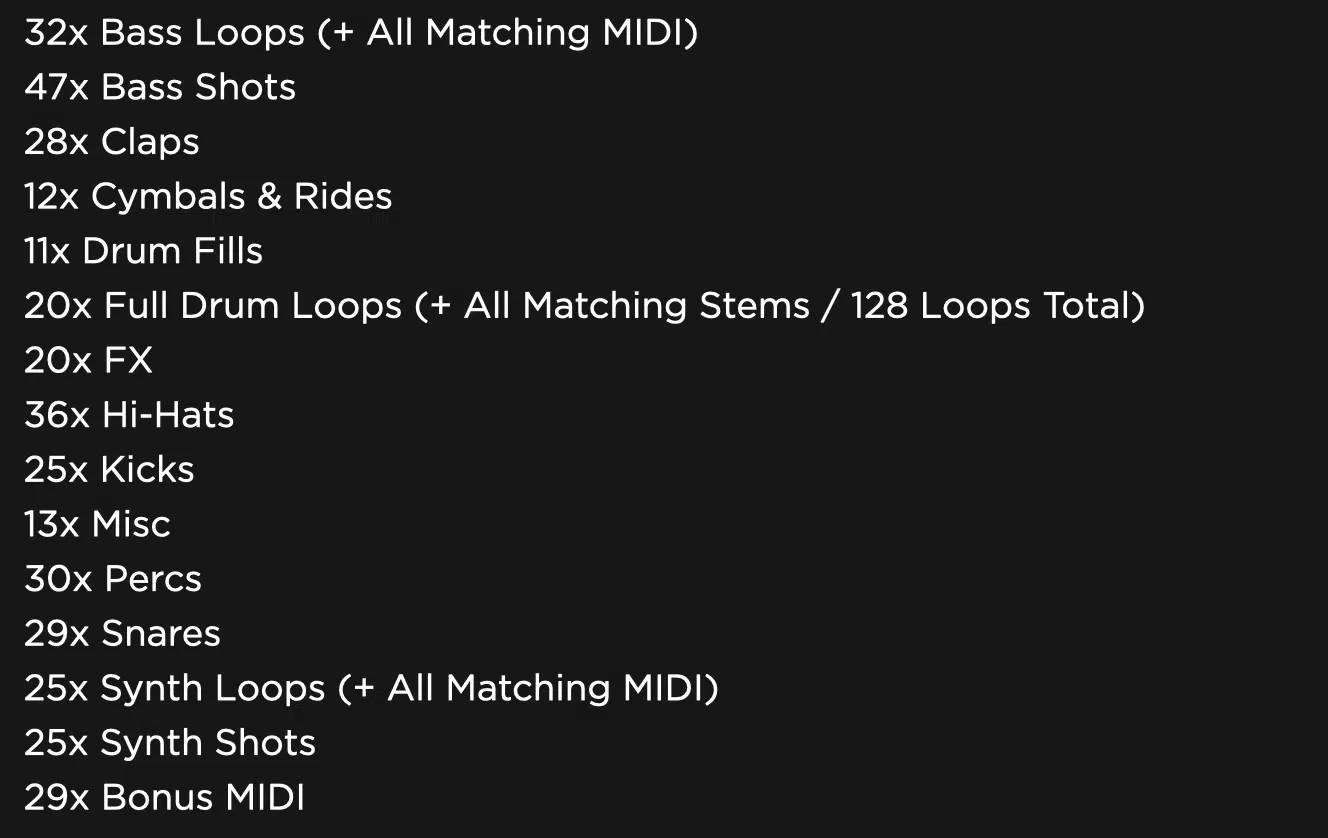This screenshot has width=1328, height=838.
Task: Select the 20x FX entry
Action: coord(88,360)
